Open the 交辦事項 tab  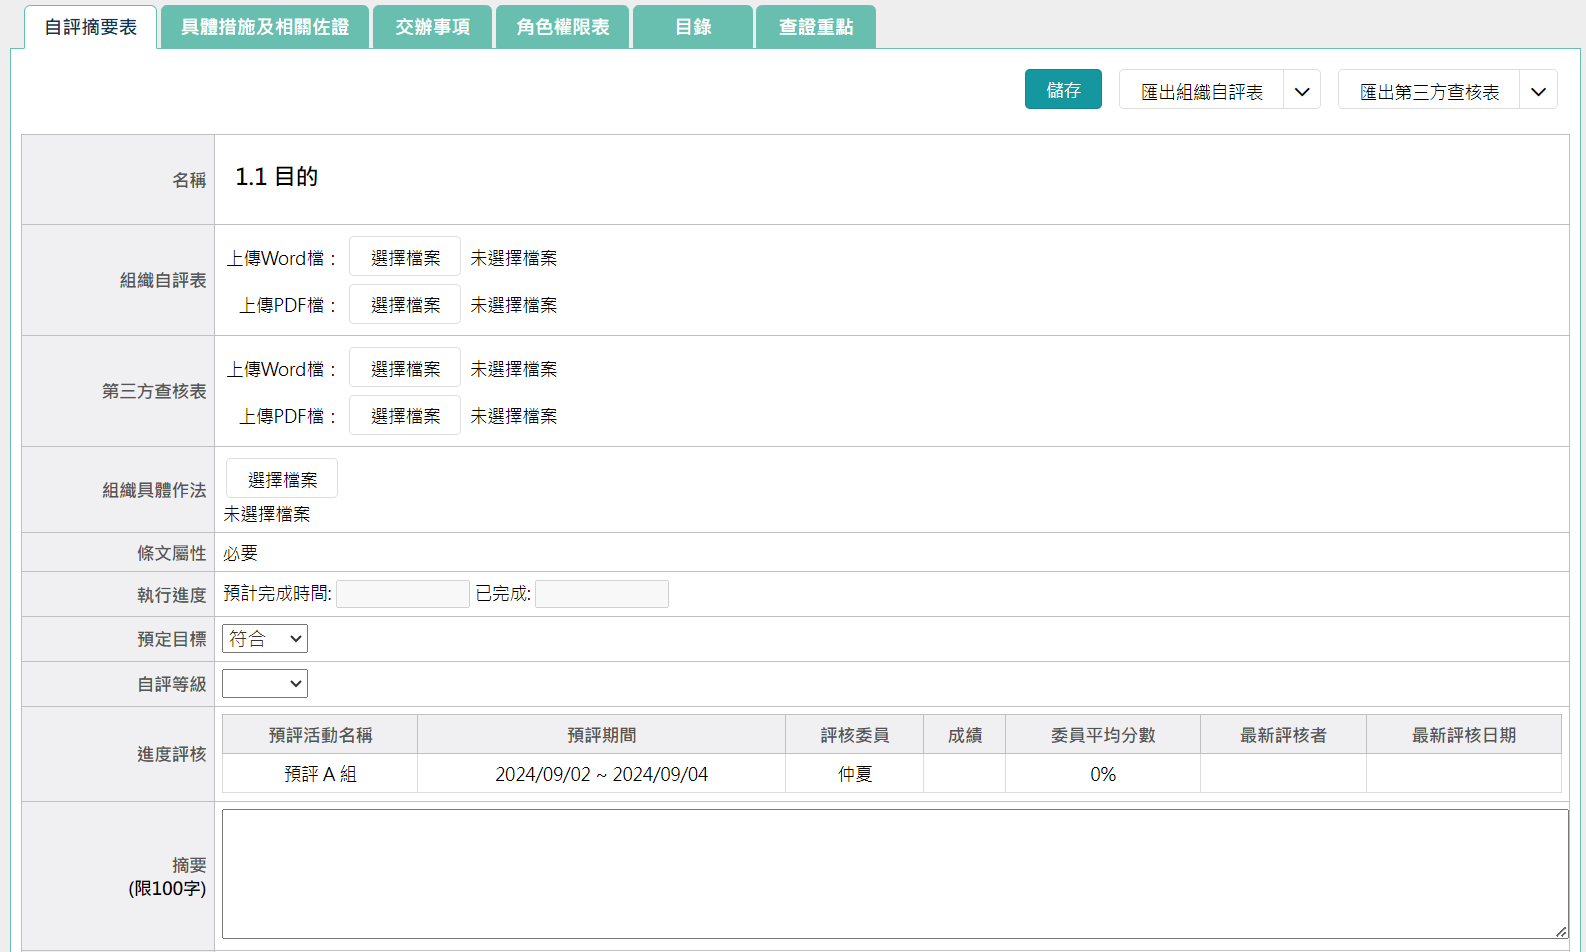[432, 27]
